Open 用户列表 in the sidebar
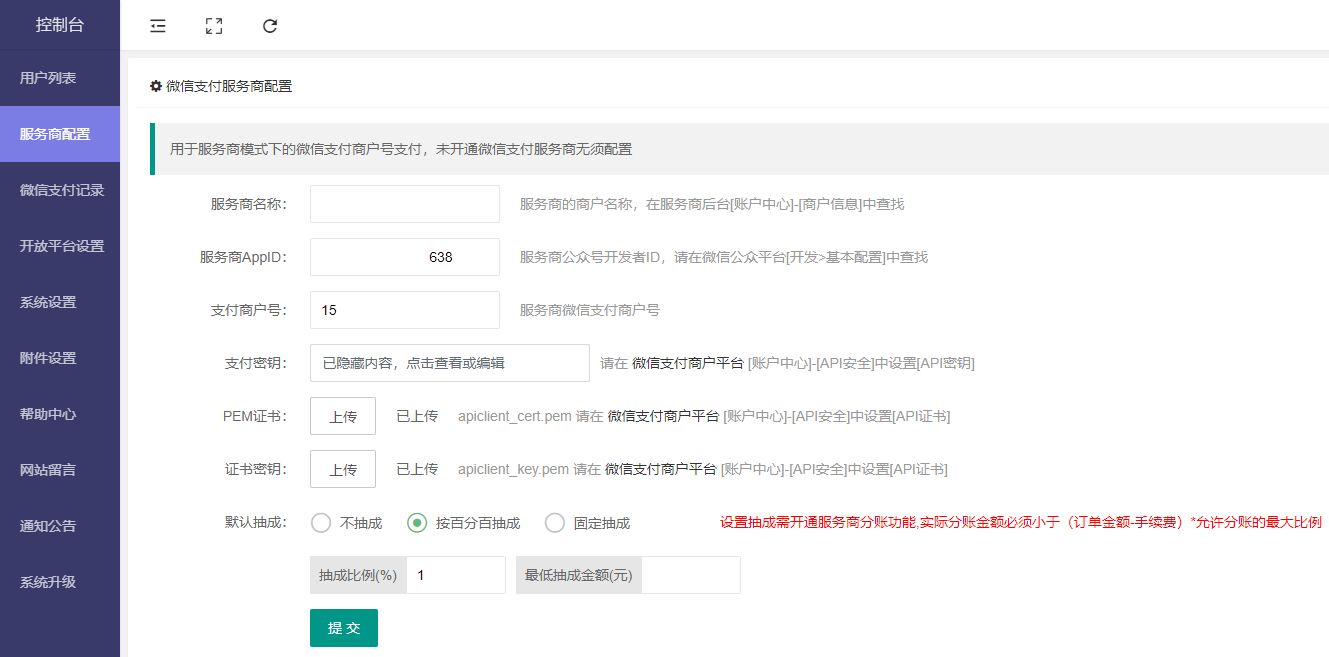This screenshot has height=657, width=1329. click(48, 78)
